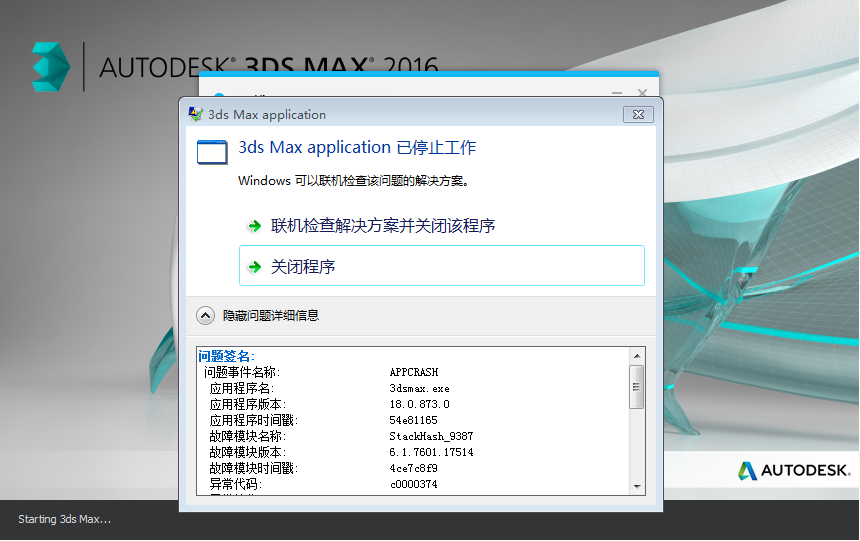This screenshot has height=541, width=860.
Task: Click scroll-down arrow in problem details box
Action: coord(637,486)
